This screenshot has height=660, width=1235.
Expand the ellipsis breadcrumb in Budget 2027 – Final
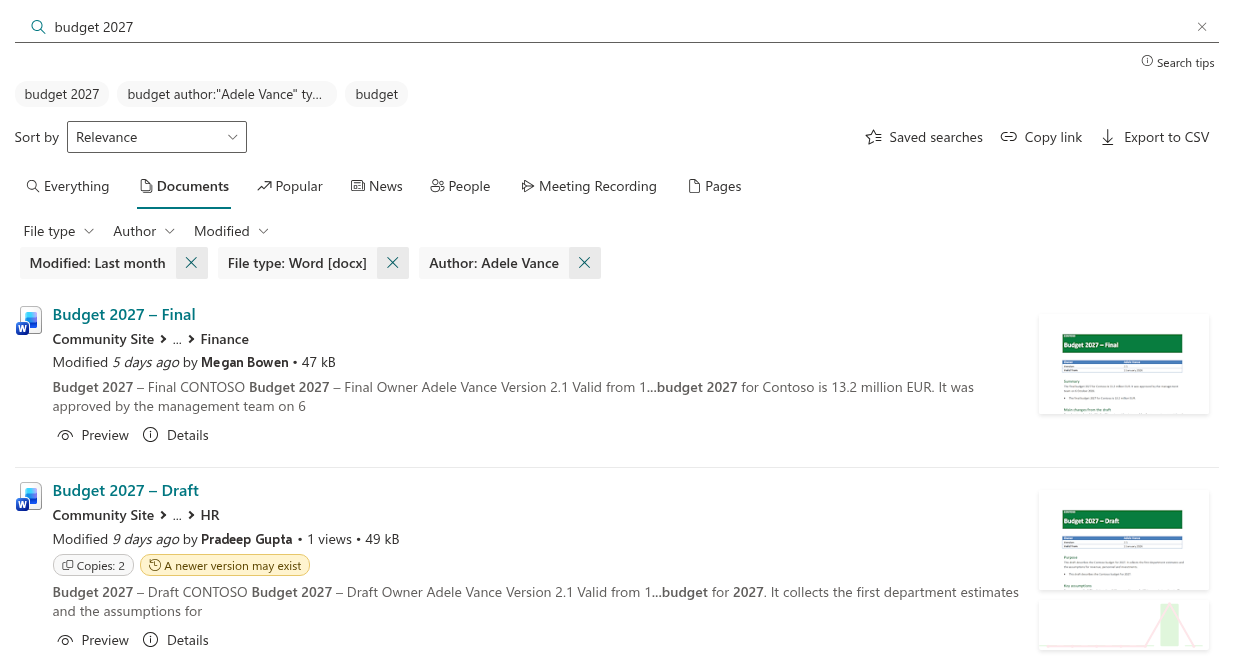tap(177, 339)
